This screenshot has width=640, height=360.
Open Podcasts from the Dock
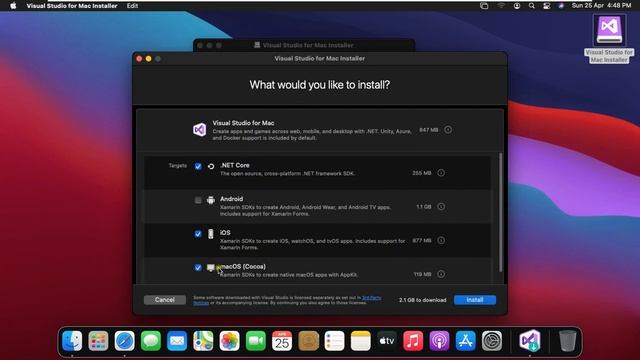(439, 341)
